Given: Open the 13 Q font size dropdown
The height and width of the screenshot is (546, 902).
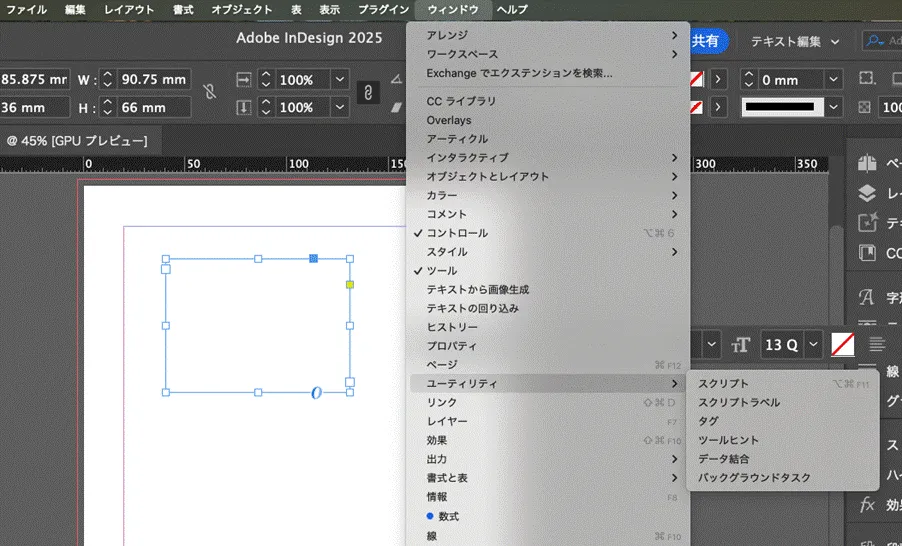Looking at the screenshot, I should pos(813,345).
